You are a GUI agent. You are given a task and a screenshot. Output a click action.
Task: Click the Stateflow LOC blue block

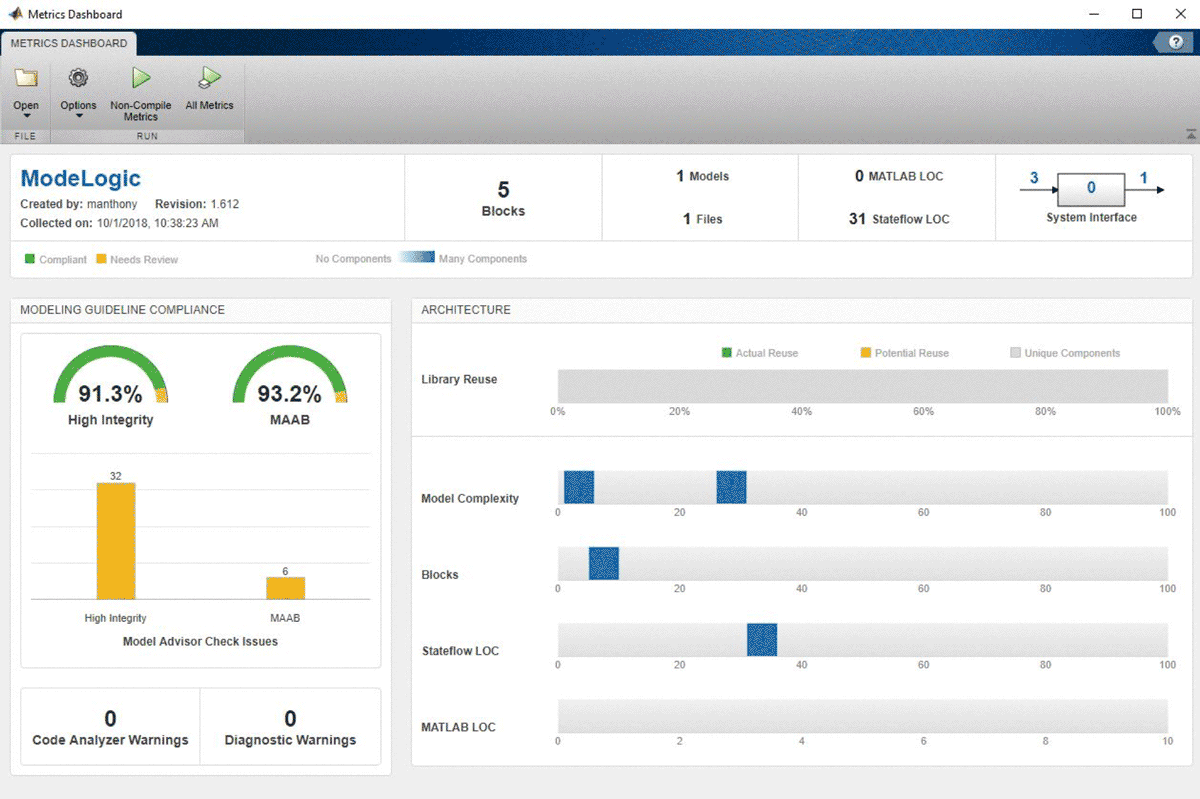click(762, 640)
